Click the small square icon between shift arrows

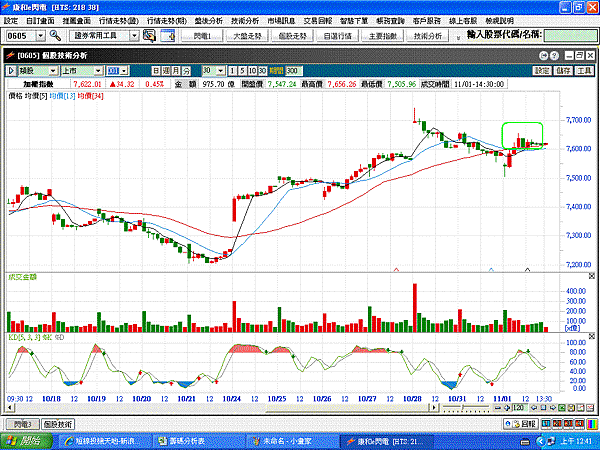coord(543,408)
